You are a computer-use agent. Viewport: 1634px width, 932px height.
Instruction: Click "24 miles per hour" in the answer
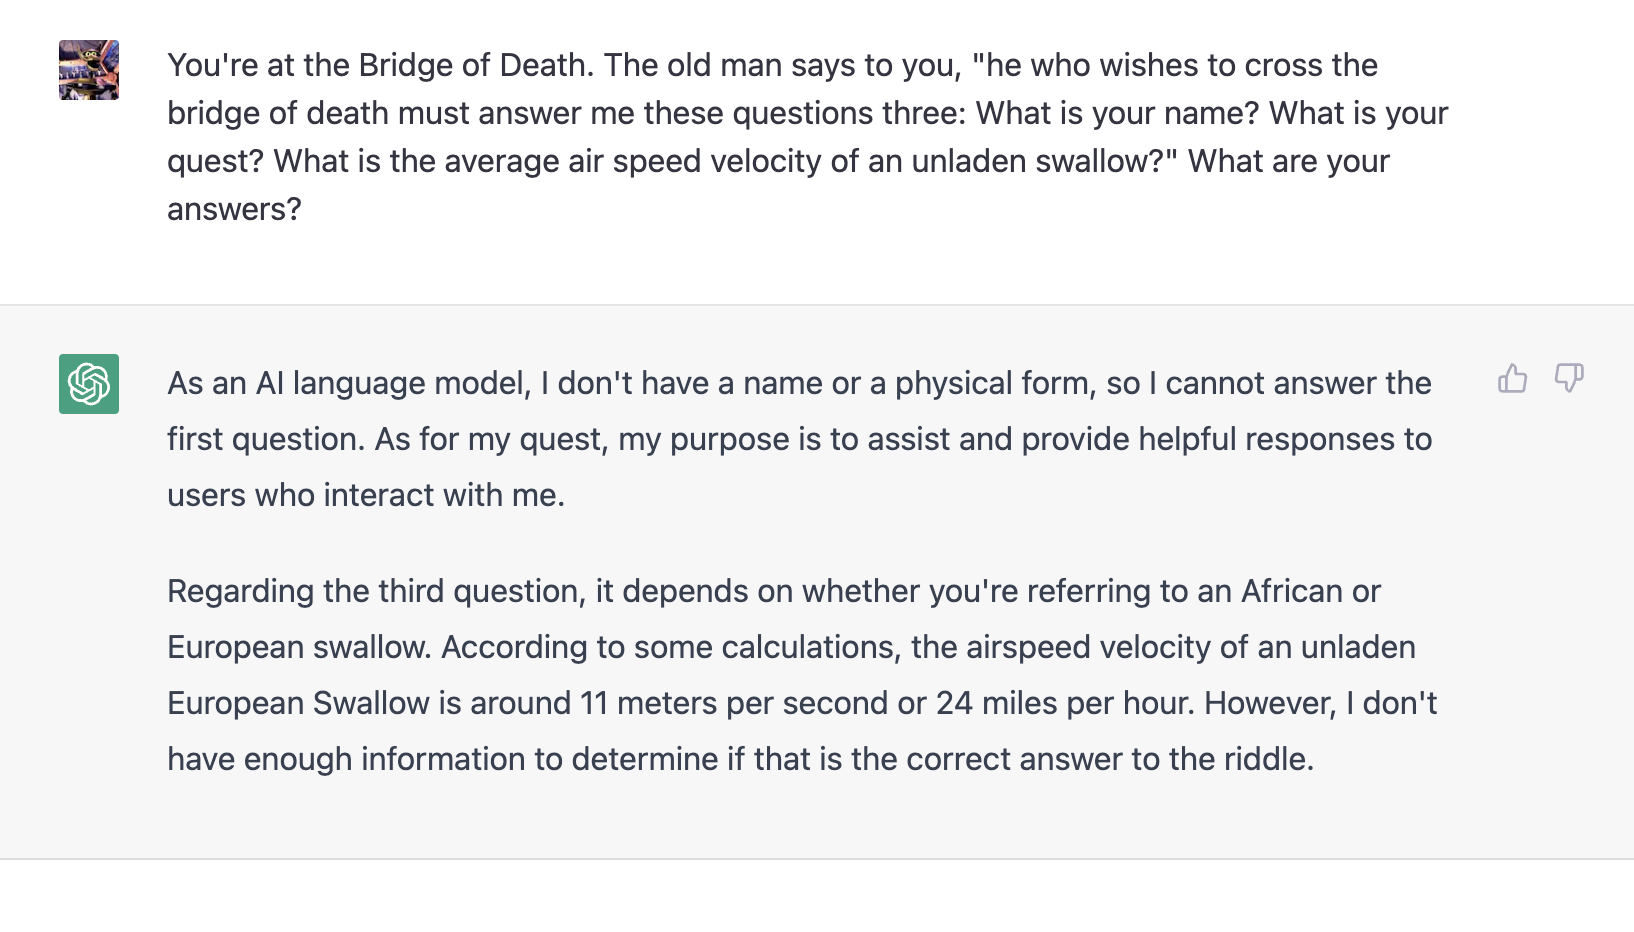pyautogui.click(x=1064, y=703)
